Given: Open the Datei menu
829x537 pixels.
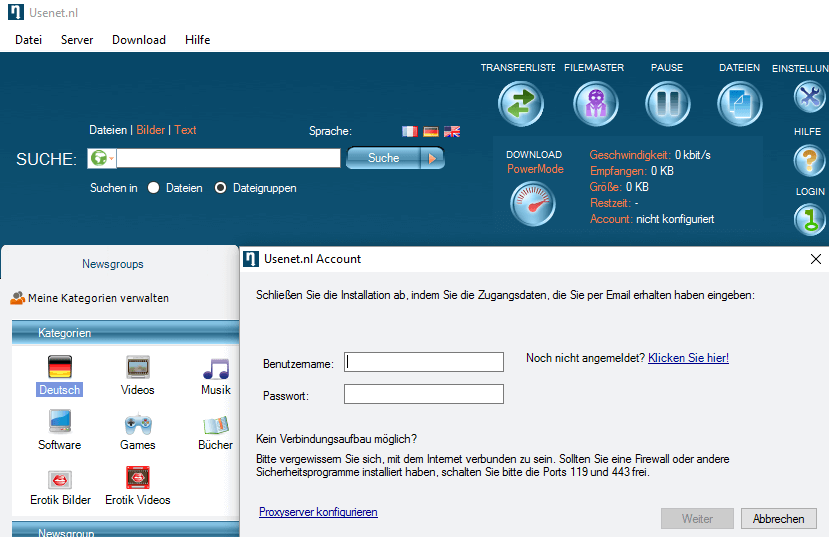Looking at the screenshot, I should coord(29,40).
